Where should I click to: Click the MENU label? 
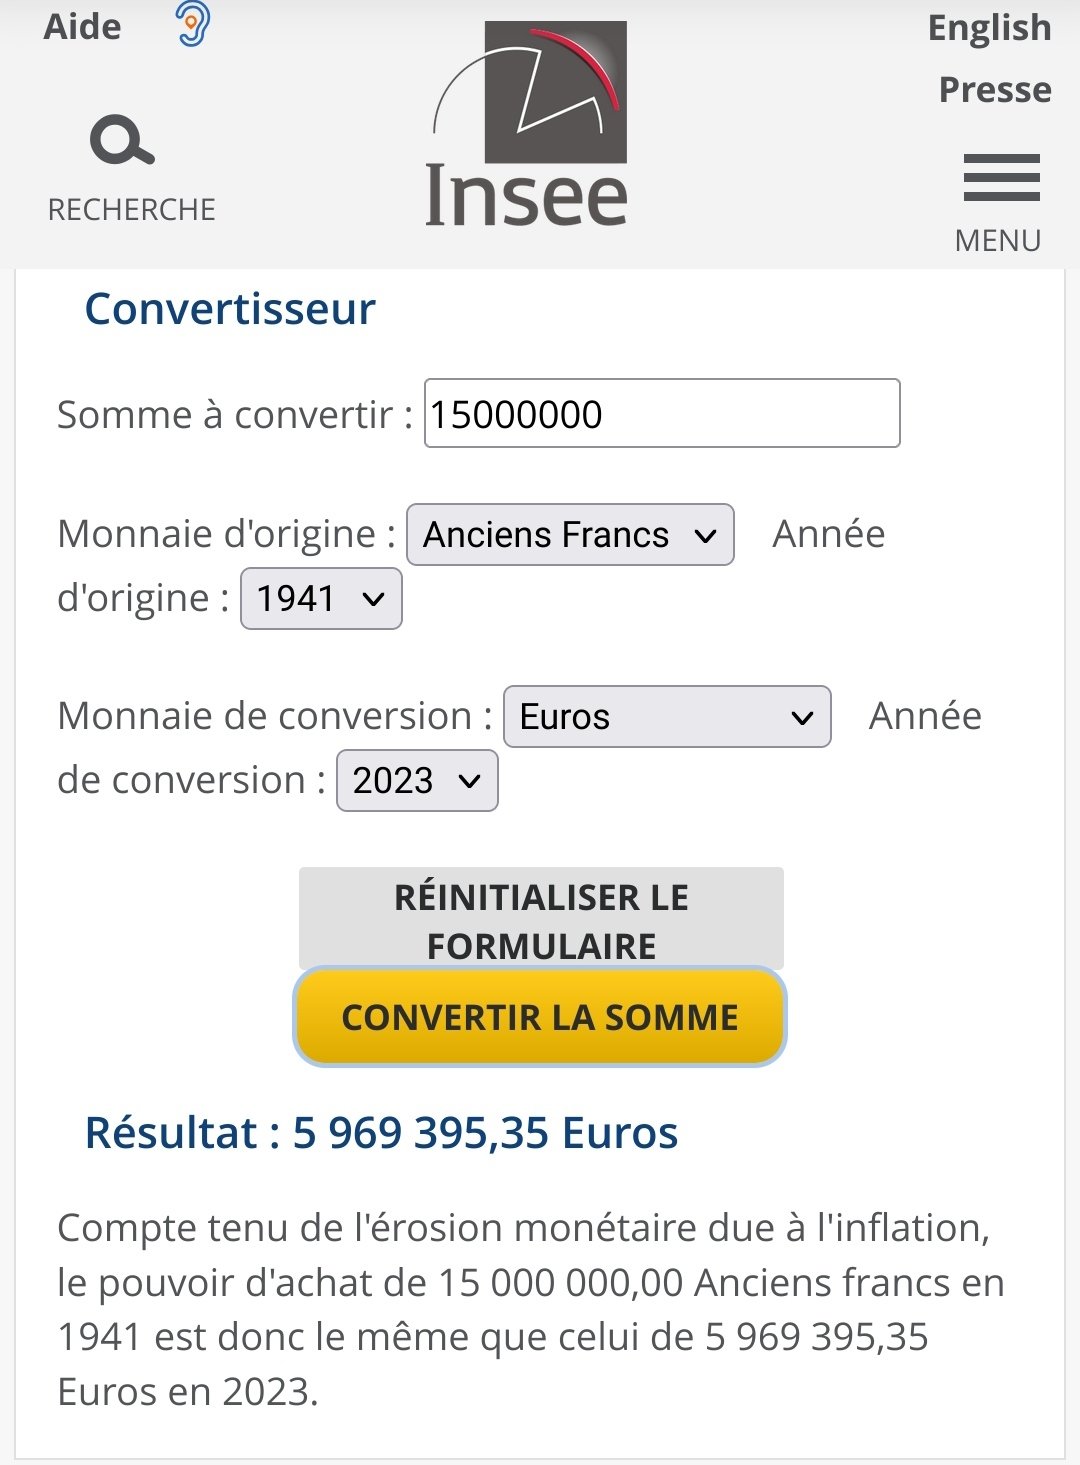coord(998,241)
